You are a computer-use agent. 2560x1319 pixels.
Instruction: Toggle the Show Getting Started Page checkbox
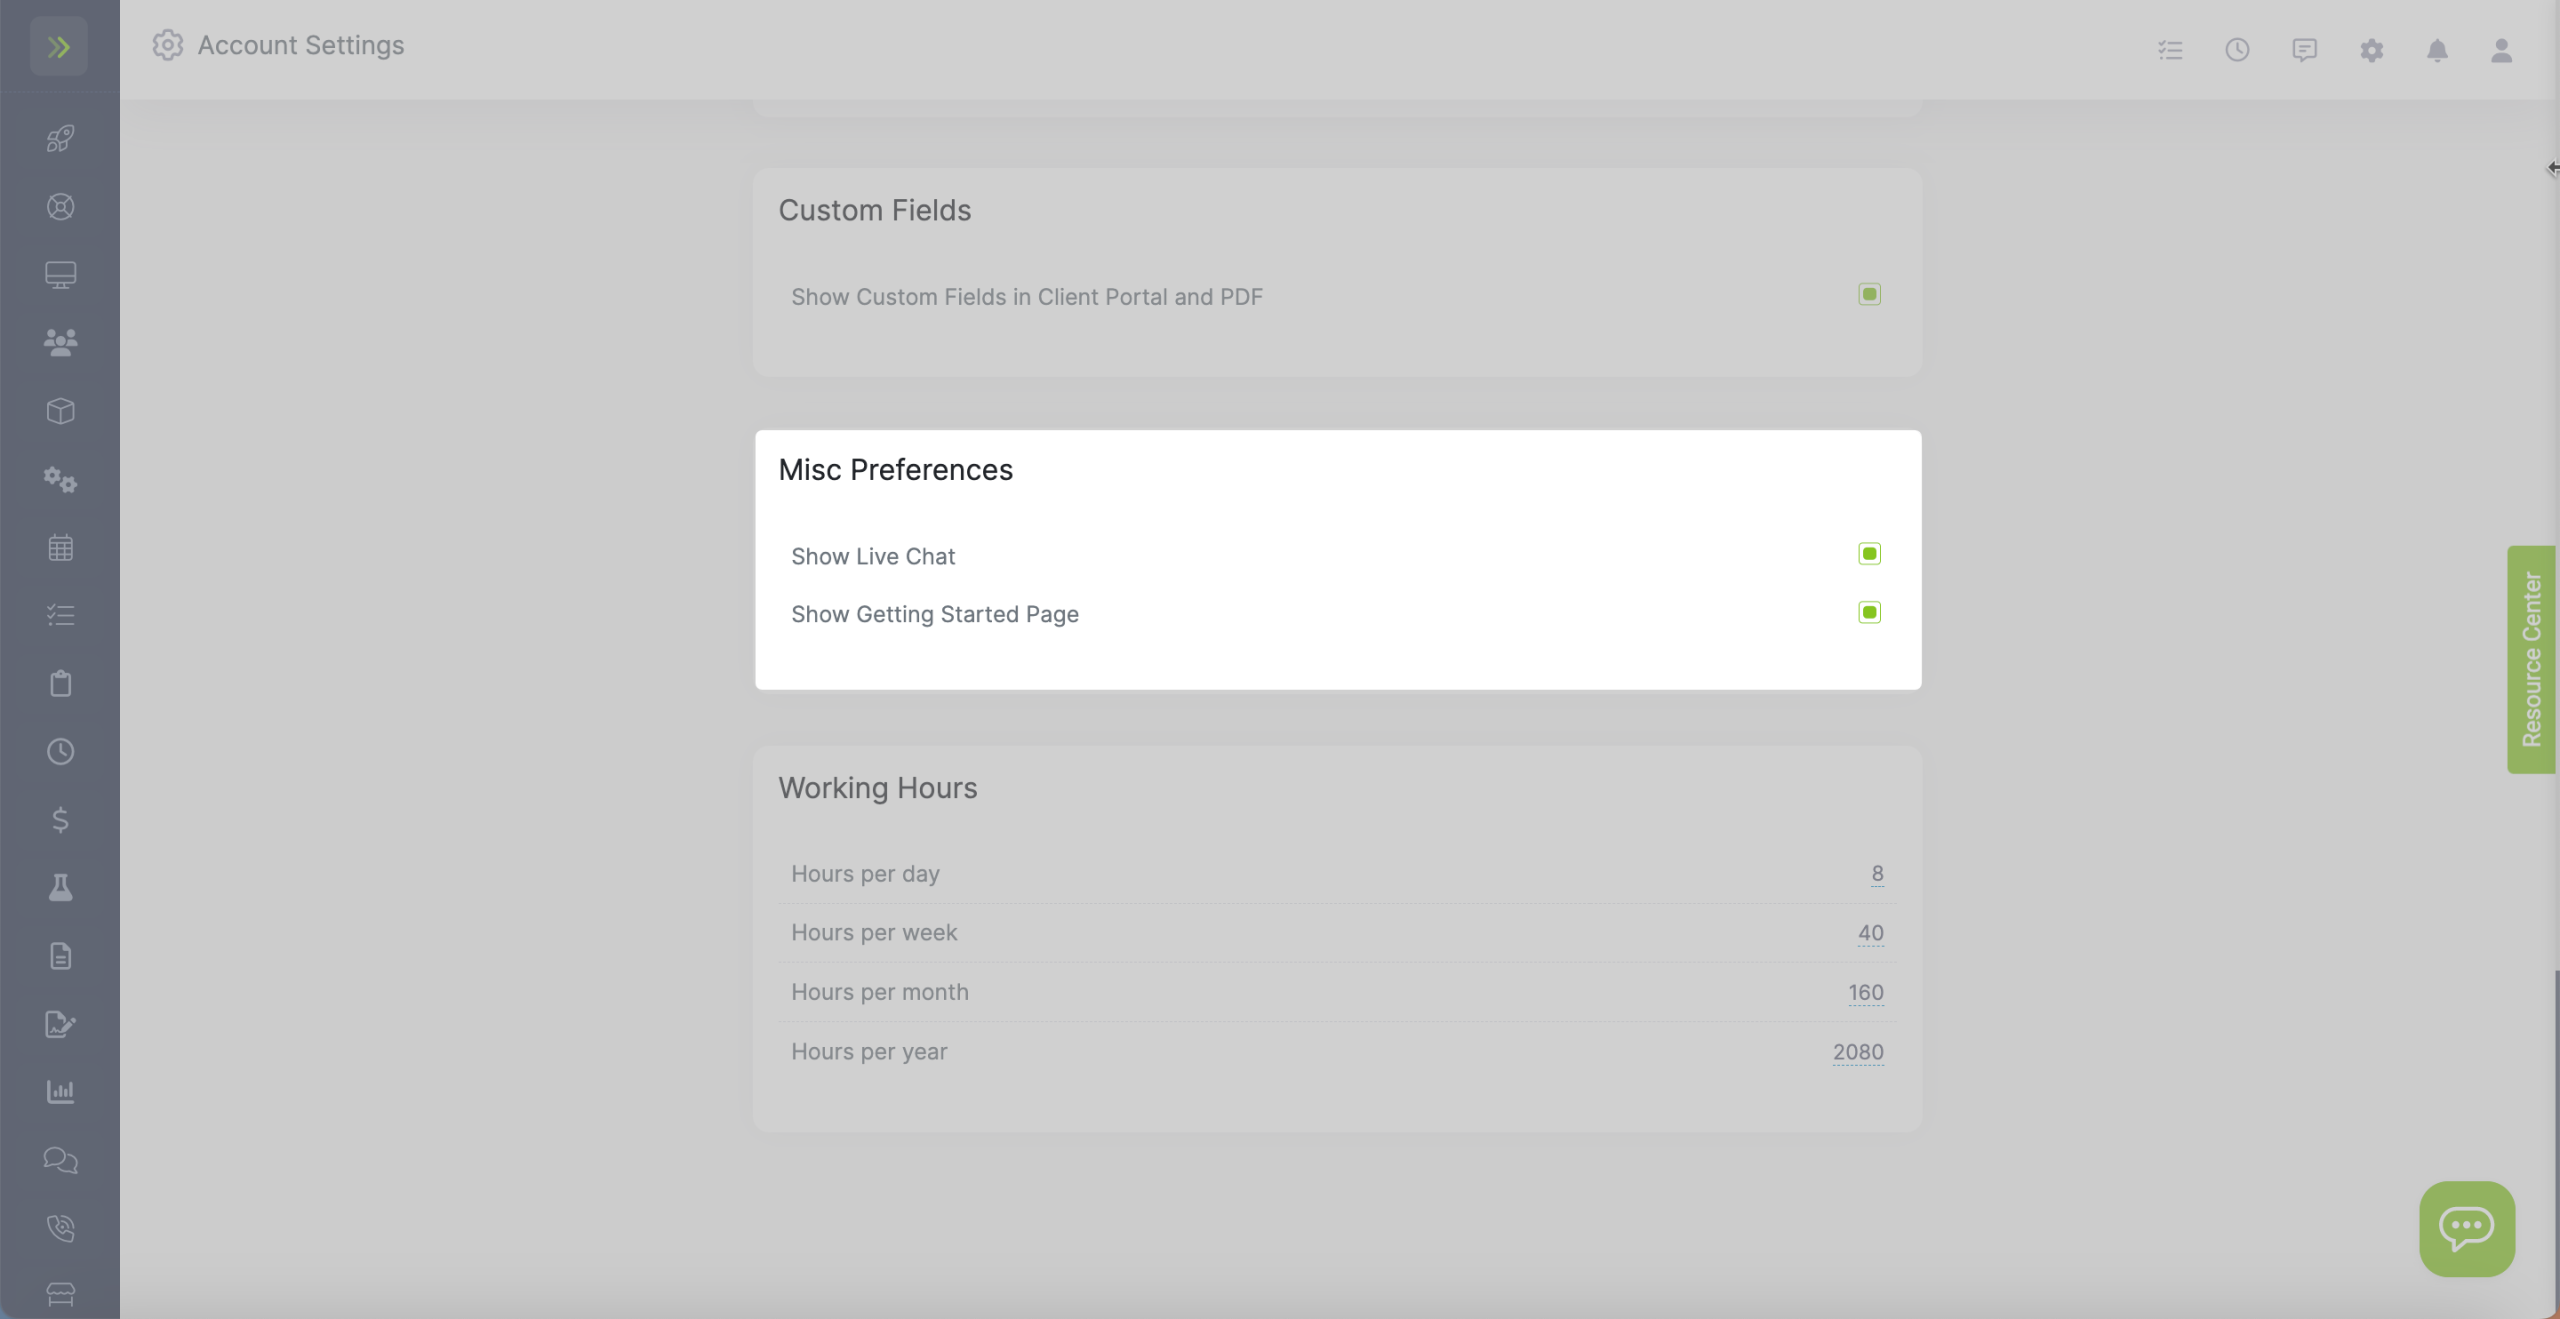[x=1869, y=612]
